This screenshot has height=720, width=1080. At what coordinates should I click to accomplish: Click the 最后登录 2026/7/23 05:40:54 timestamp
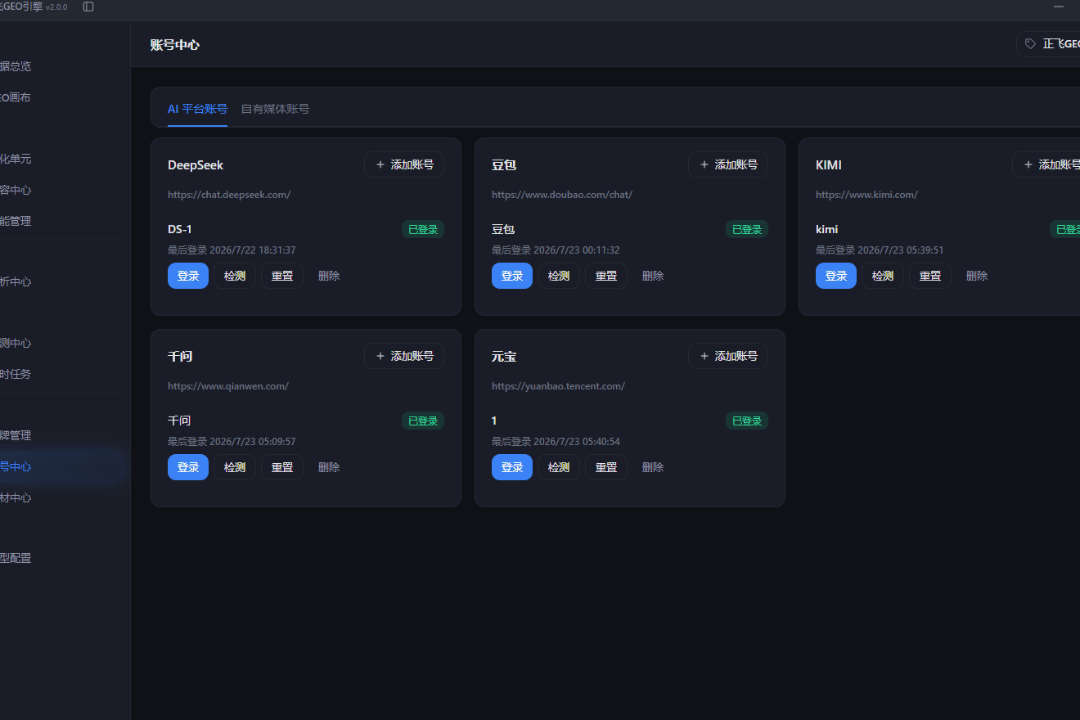pyautogui.click(x=556, y=442)
